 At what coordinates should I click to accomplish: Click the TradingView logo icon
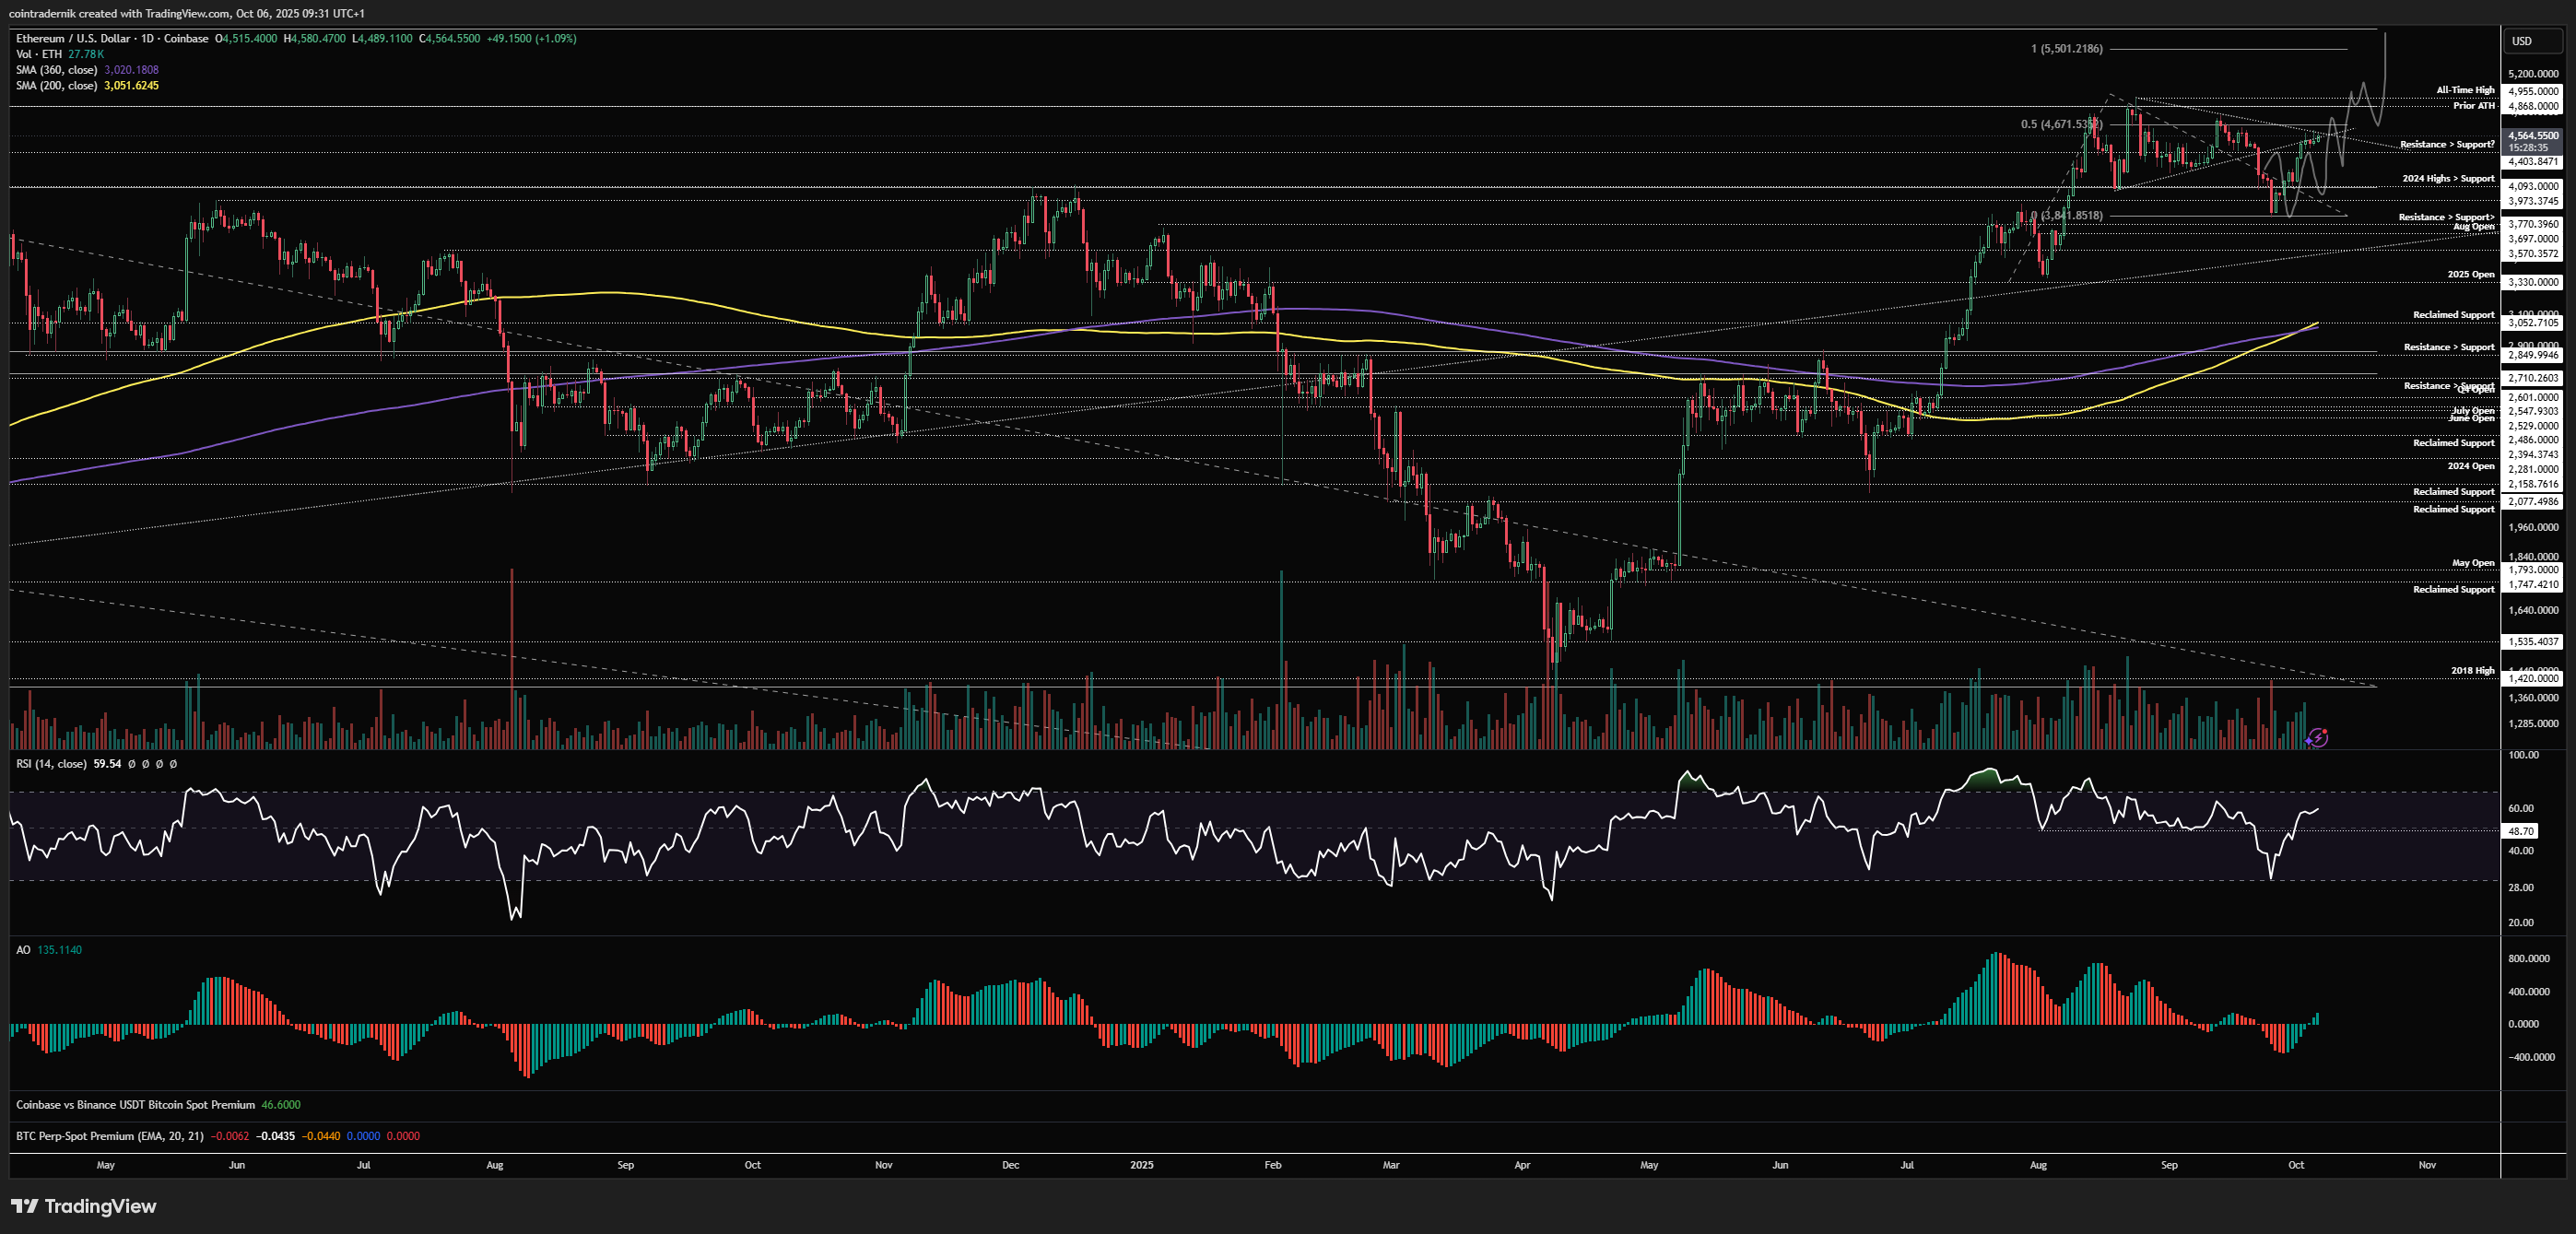click(x=24, y=1206)
